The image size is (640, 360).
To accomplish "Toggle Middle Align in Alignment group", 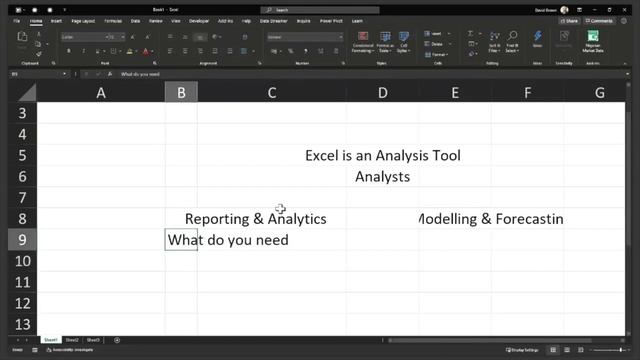I will (185, 37).
